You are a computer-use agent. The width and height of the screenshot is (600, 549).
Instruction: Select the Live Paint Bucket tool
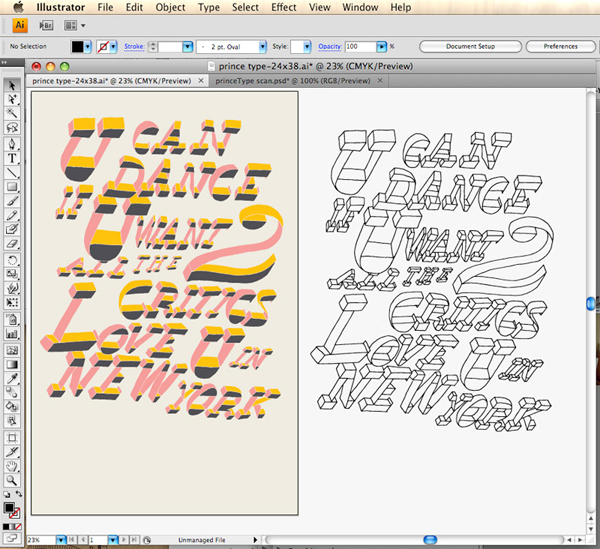12,406
